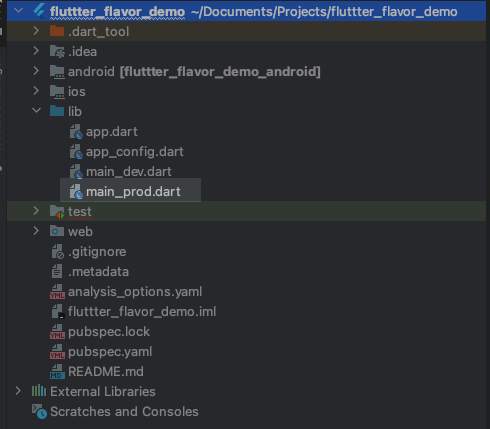The image size is (490, 429).
Task: Click the YML icon for pubspec.yaml
Action: point(57,352)
